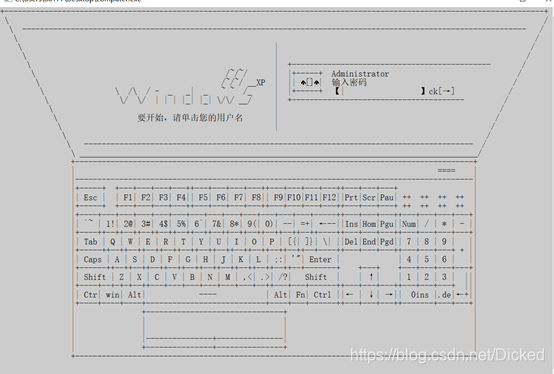
Task: Click the Pgd page down key
Action: [x=387, y=242]
